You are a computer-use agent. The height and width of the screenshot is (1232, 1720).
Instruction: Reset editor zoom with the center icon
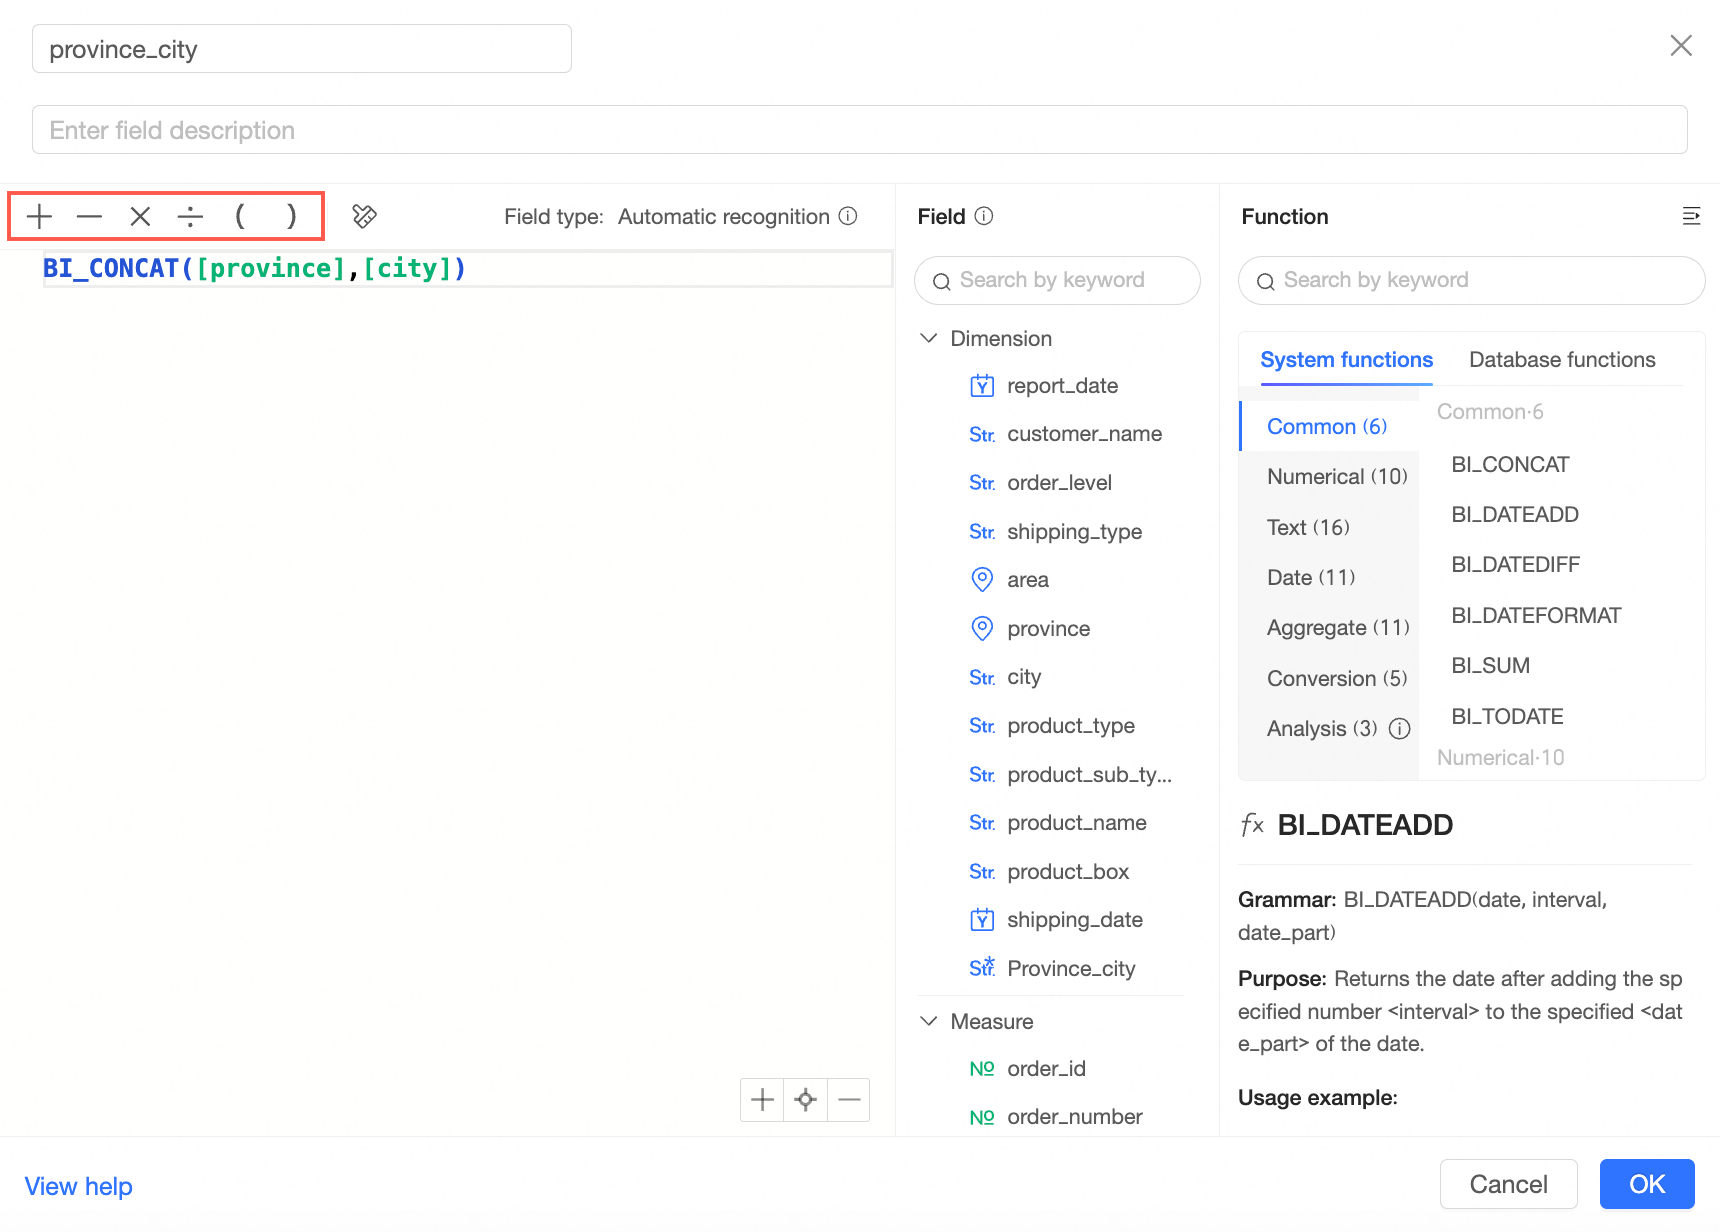805,1100
